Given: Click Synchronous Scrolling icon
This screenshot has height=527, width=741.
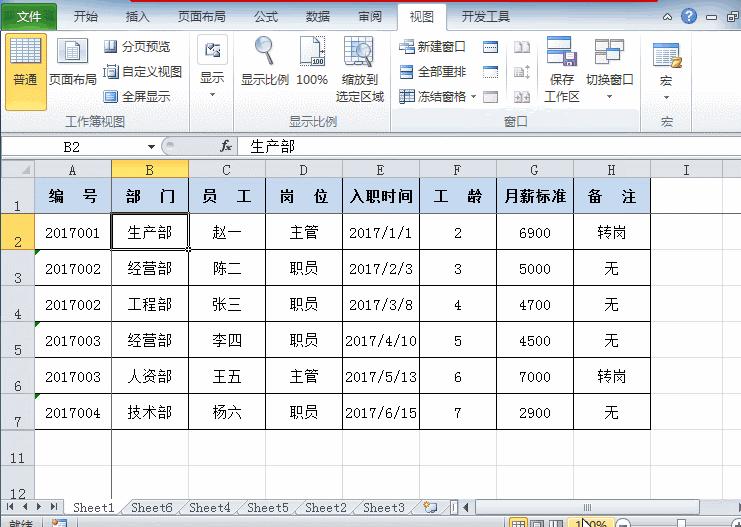Looking at the screenshot, I should point(522,72).
